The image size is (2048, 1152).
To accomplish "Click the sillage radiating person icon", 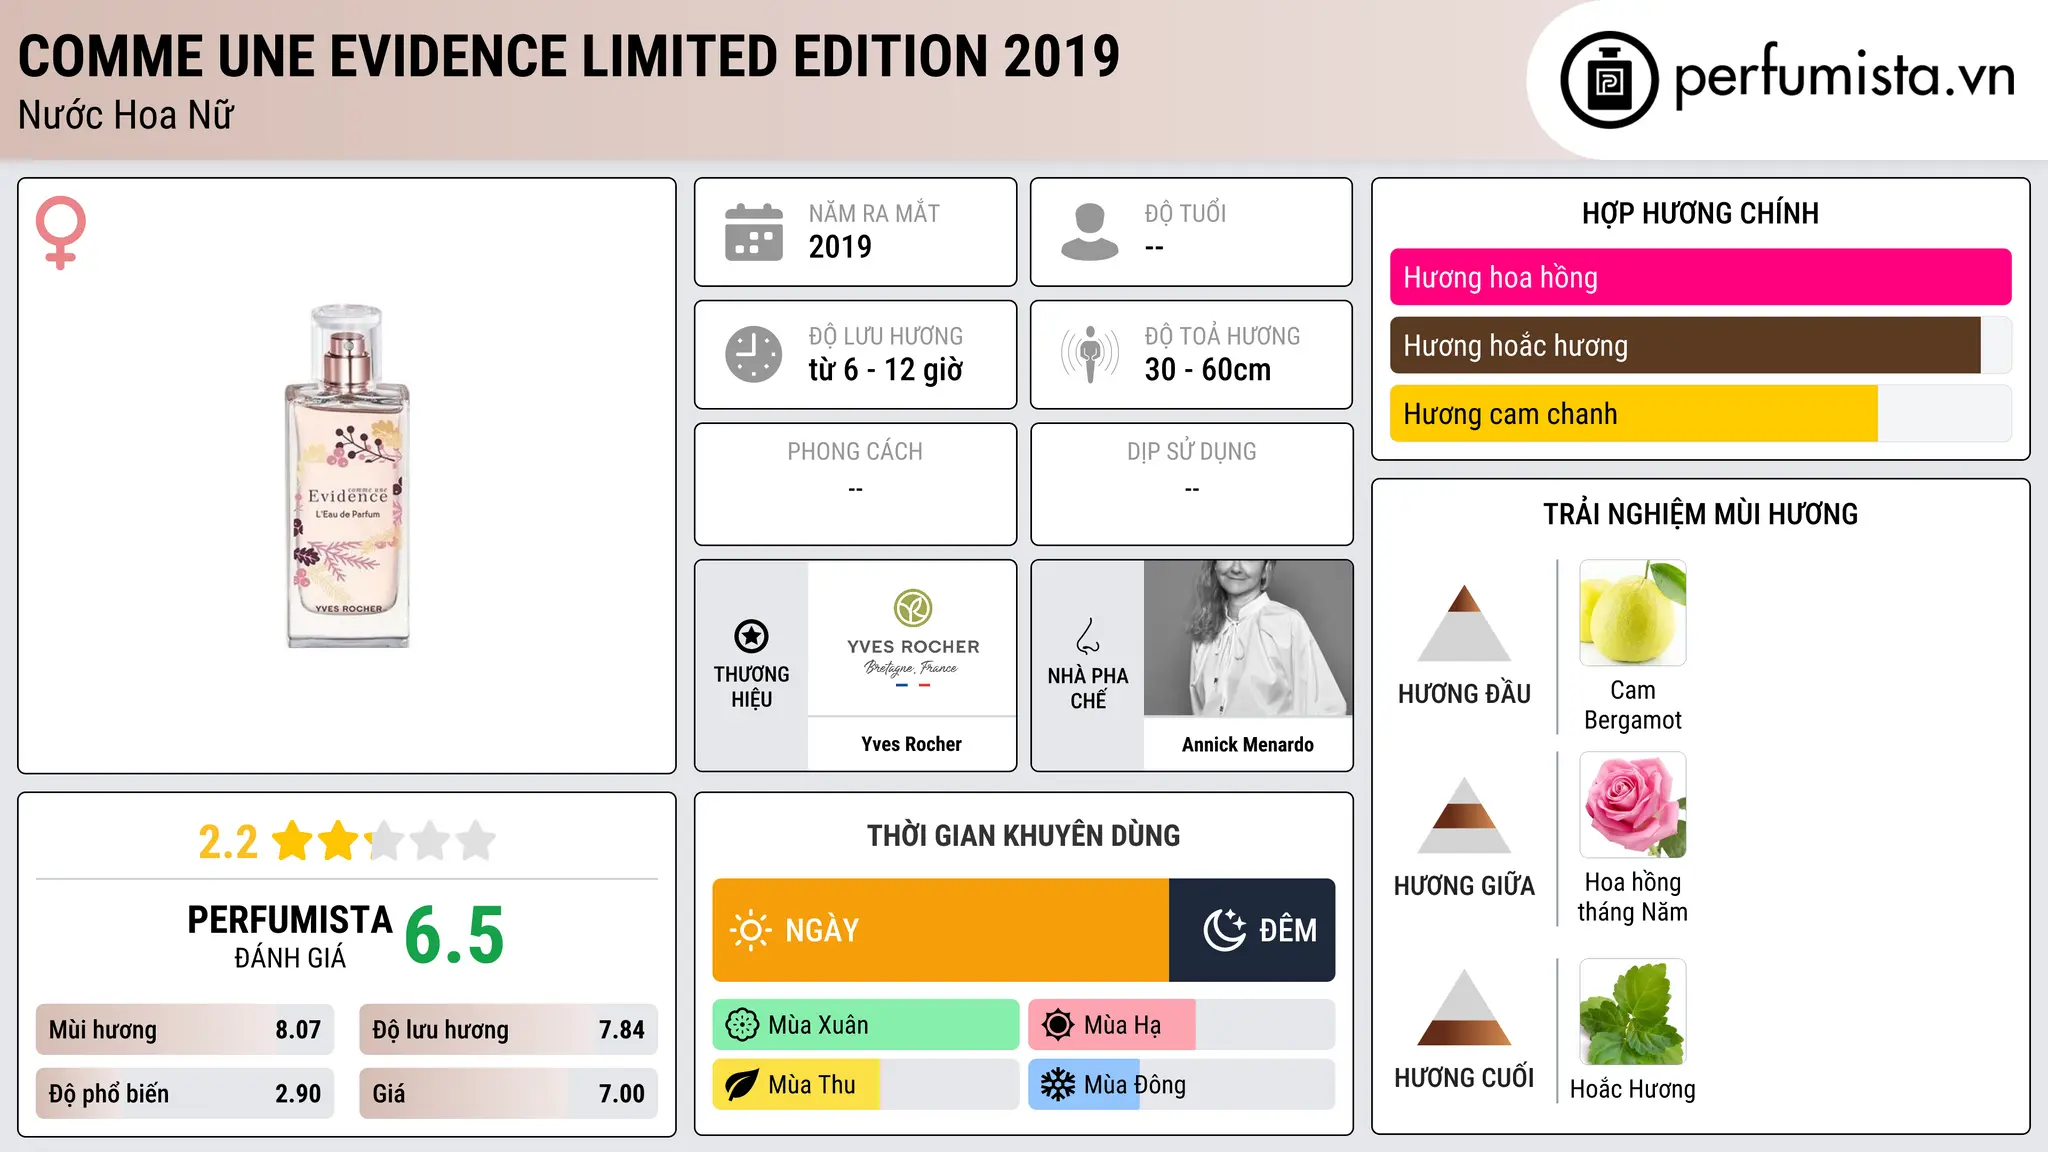I will pyautogui.click(x=1090, y=354).
